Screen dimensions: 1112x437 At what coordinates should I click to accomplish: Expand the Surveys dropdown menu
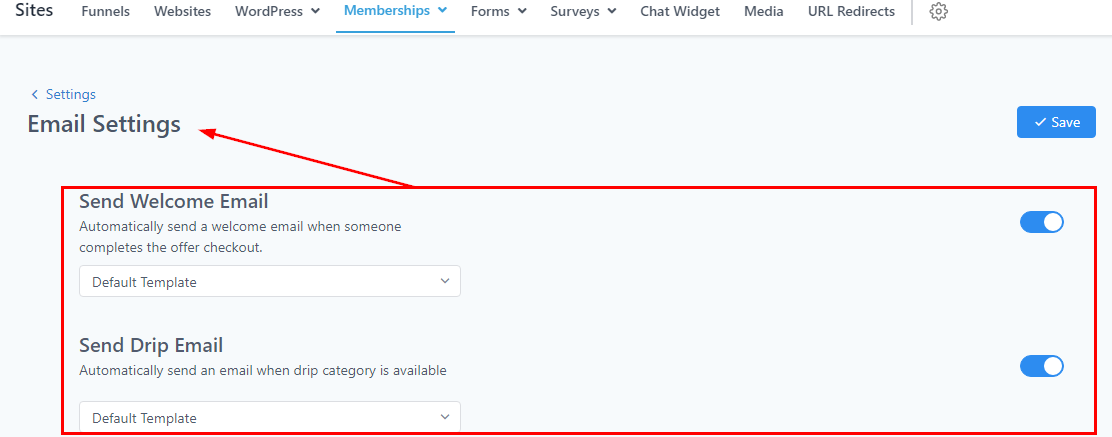coord(583,12)
